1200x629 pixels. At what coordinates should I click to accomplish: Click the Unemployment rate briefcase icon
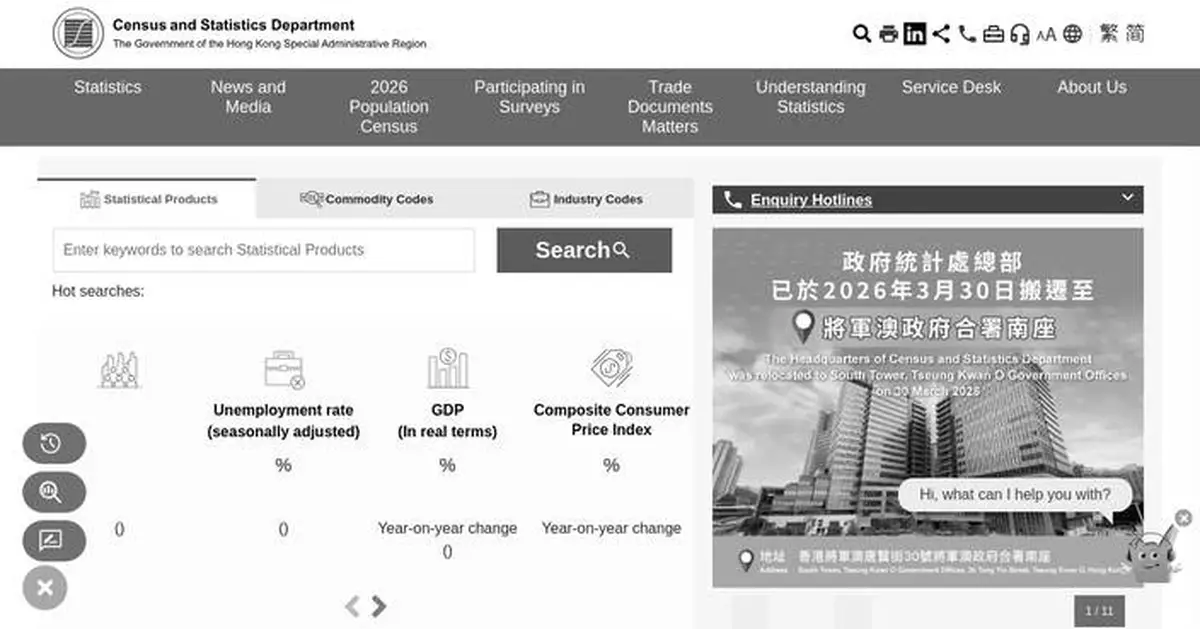pyautogui.click(x=284, y=369)
